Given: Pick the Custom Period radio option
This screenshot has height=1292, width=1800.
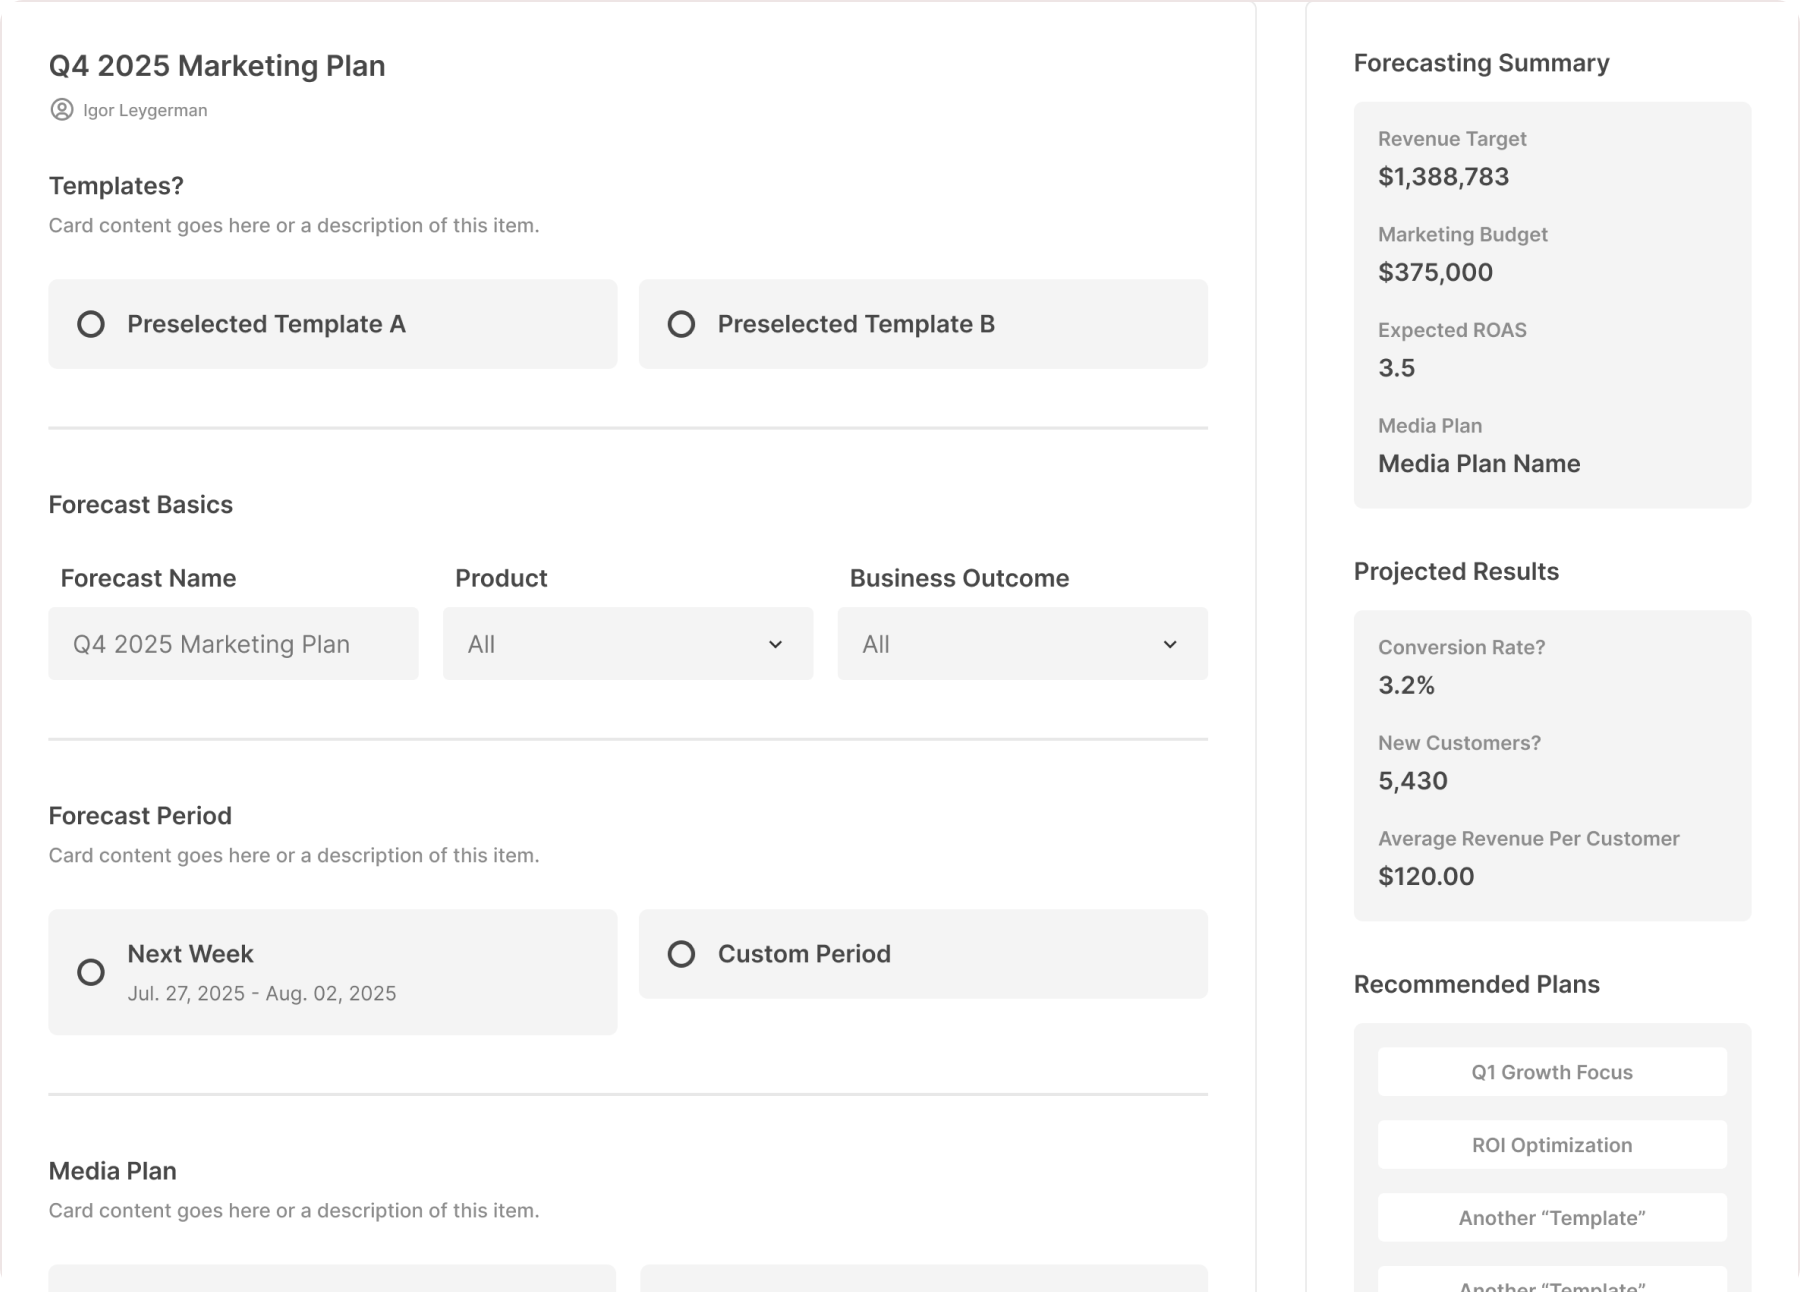Looking at the screenshot, I should 681,954.
